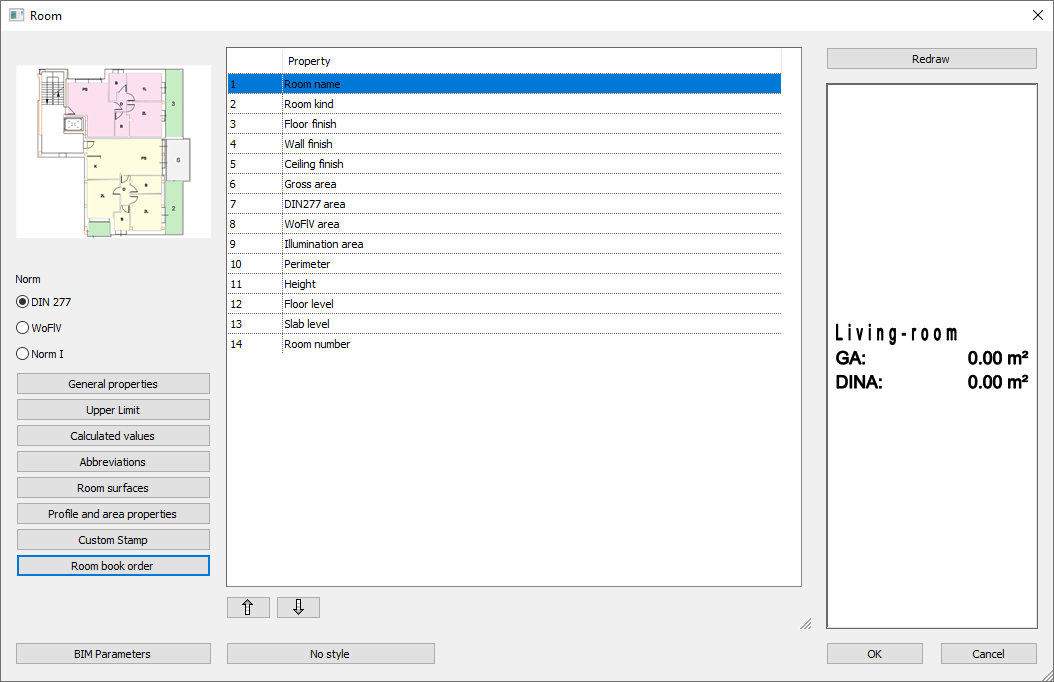Click the Room dialog title icon
Screen dimensions: 1054x682
16,15
